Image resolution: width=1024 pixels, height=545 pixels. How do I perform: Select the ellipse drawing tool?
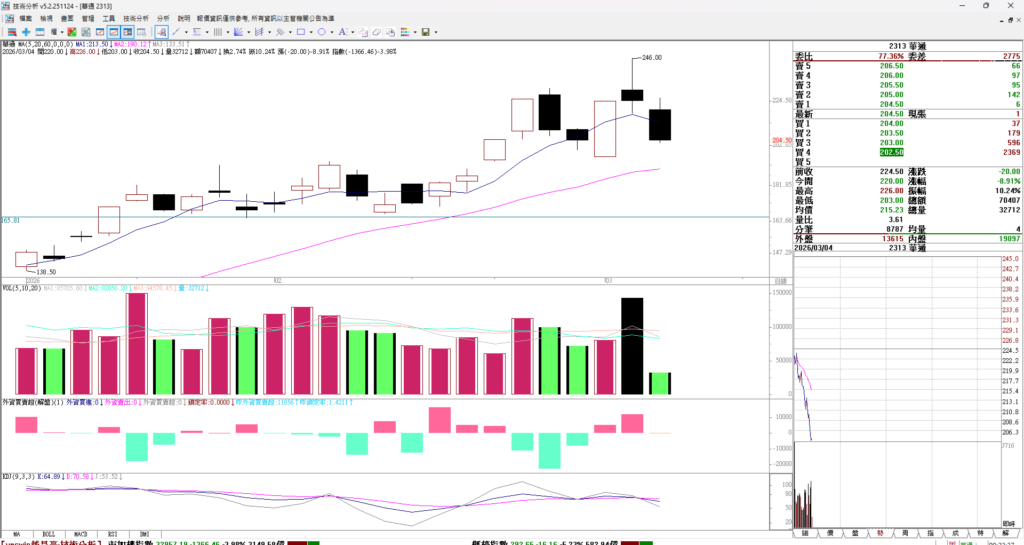321,32
